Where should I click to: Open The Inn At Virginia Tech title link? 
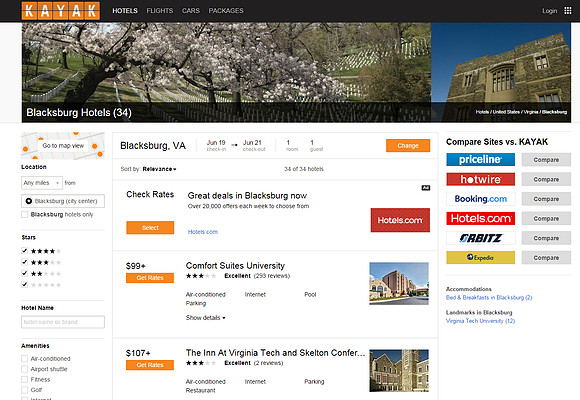click(x=275, y=353)
